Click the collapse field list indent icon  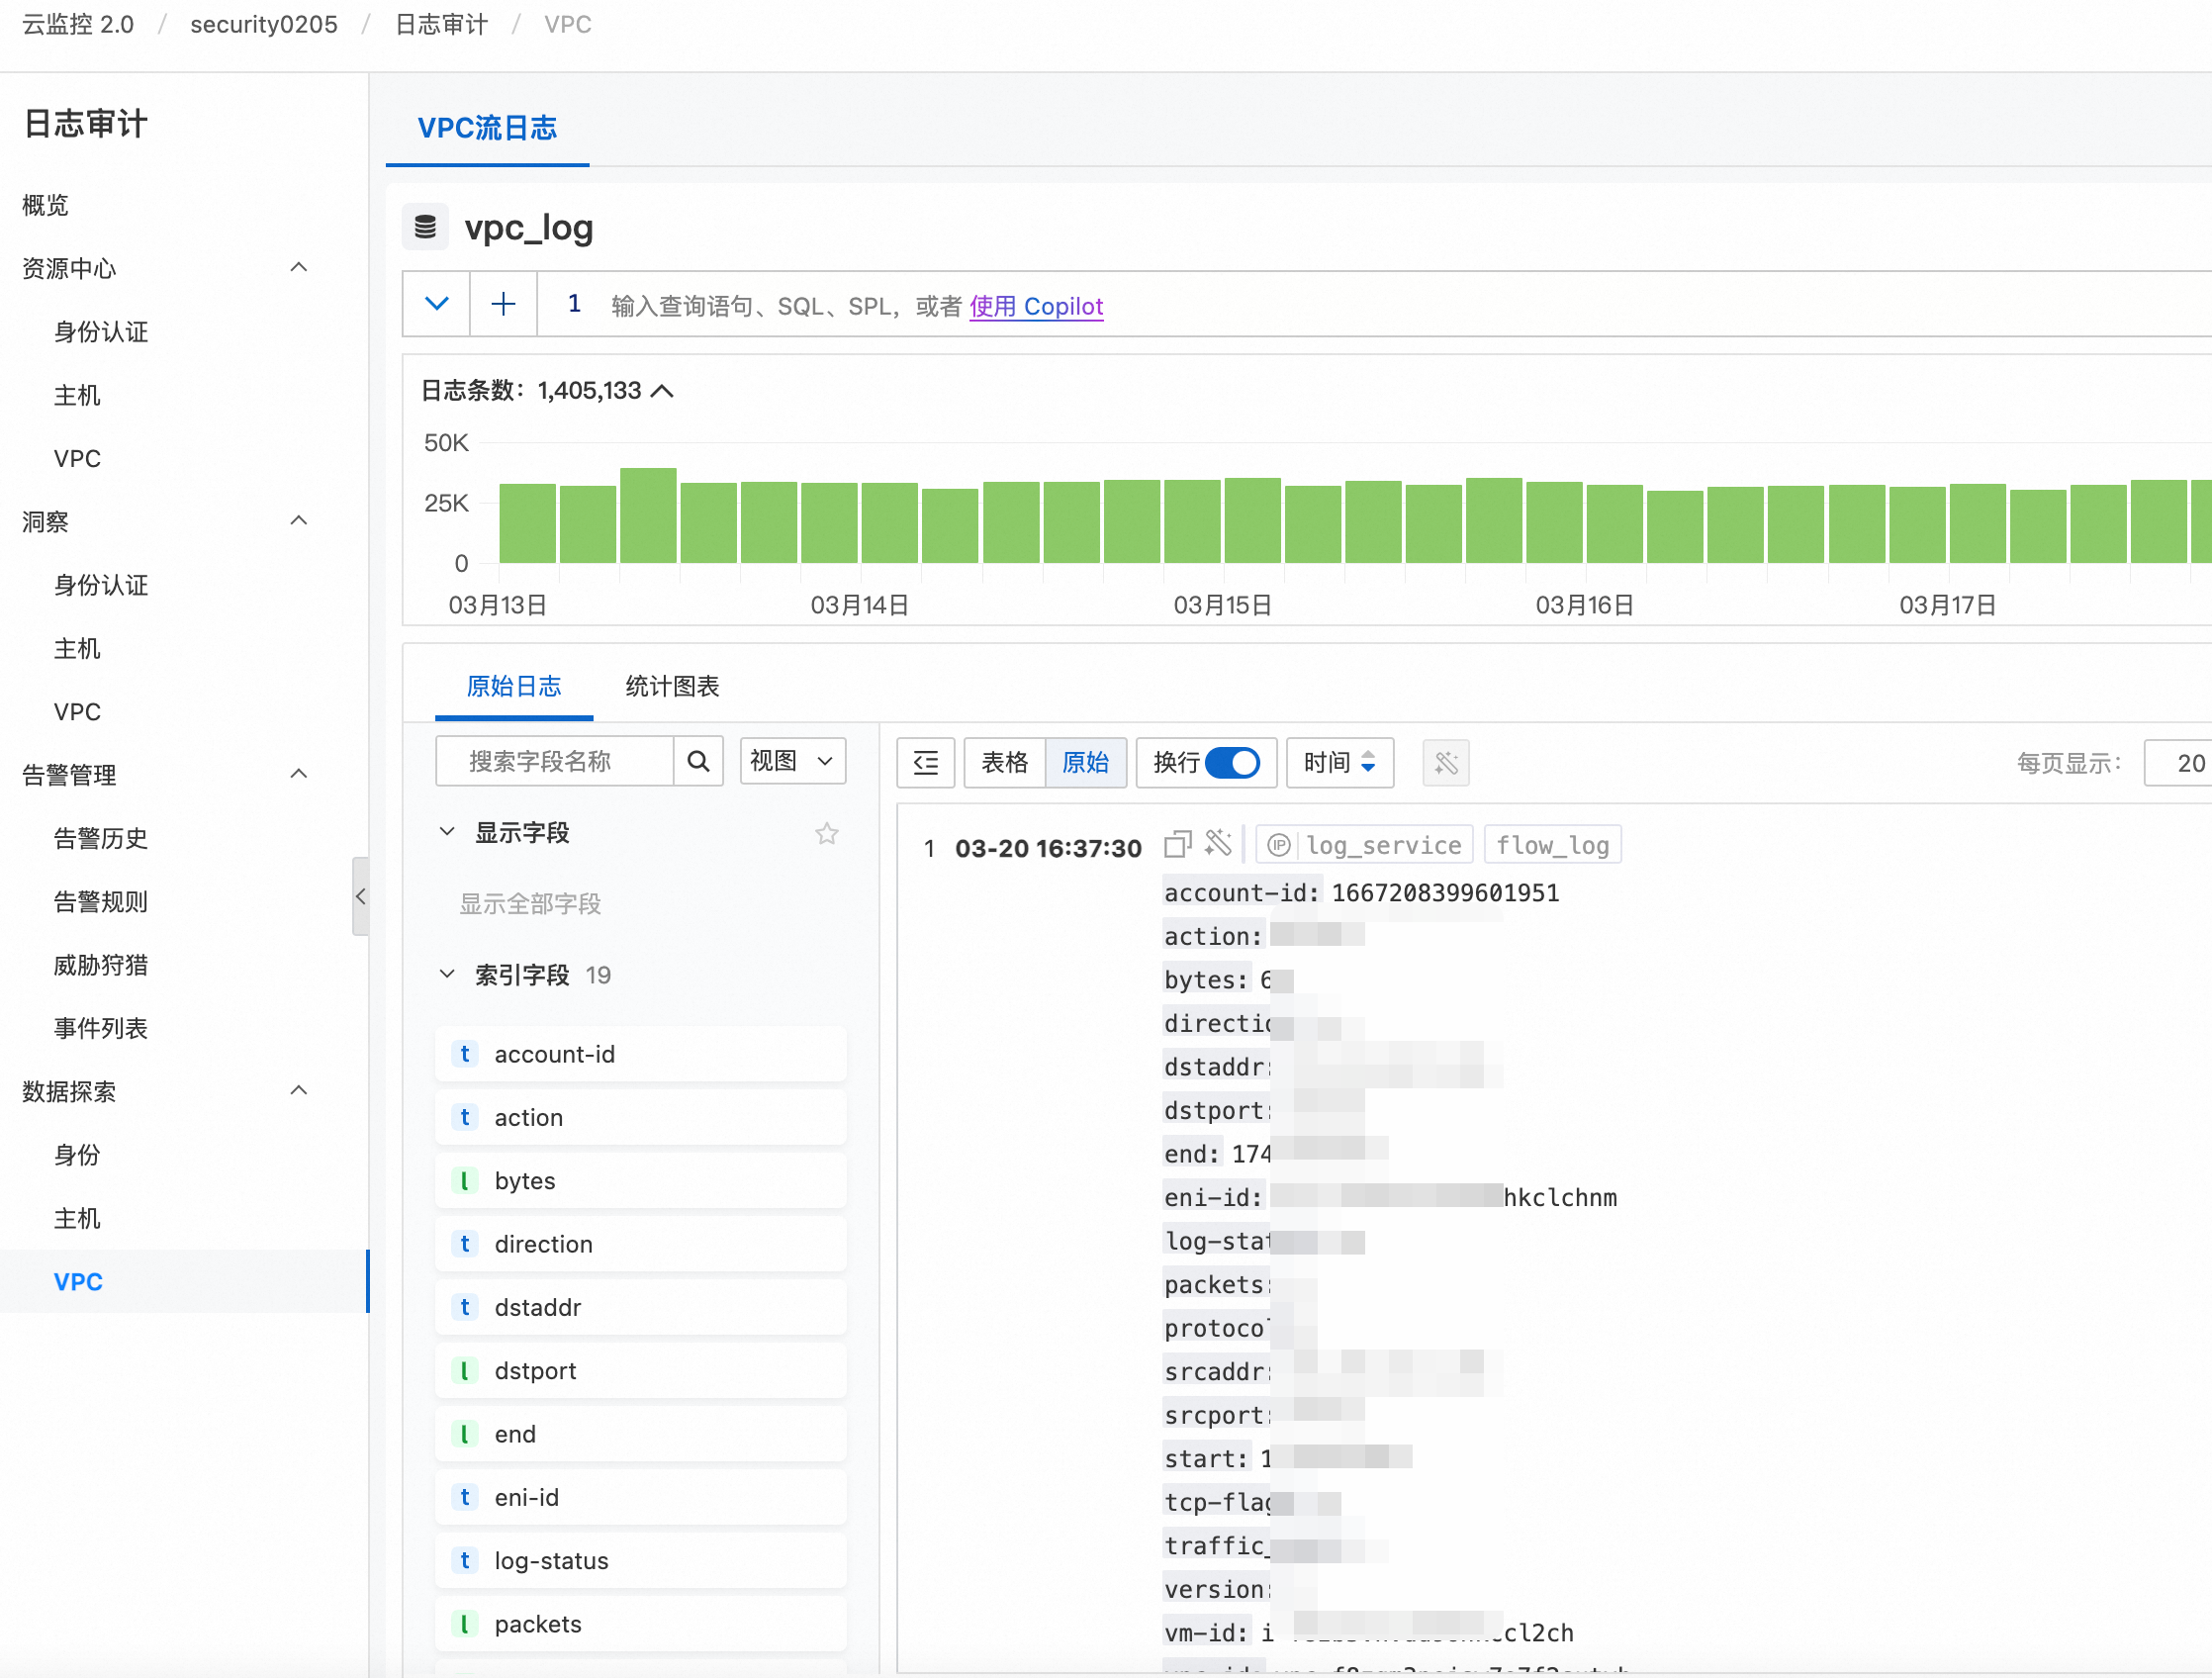click(926, 763)
